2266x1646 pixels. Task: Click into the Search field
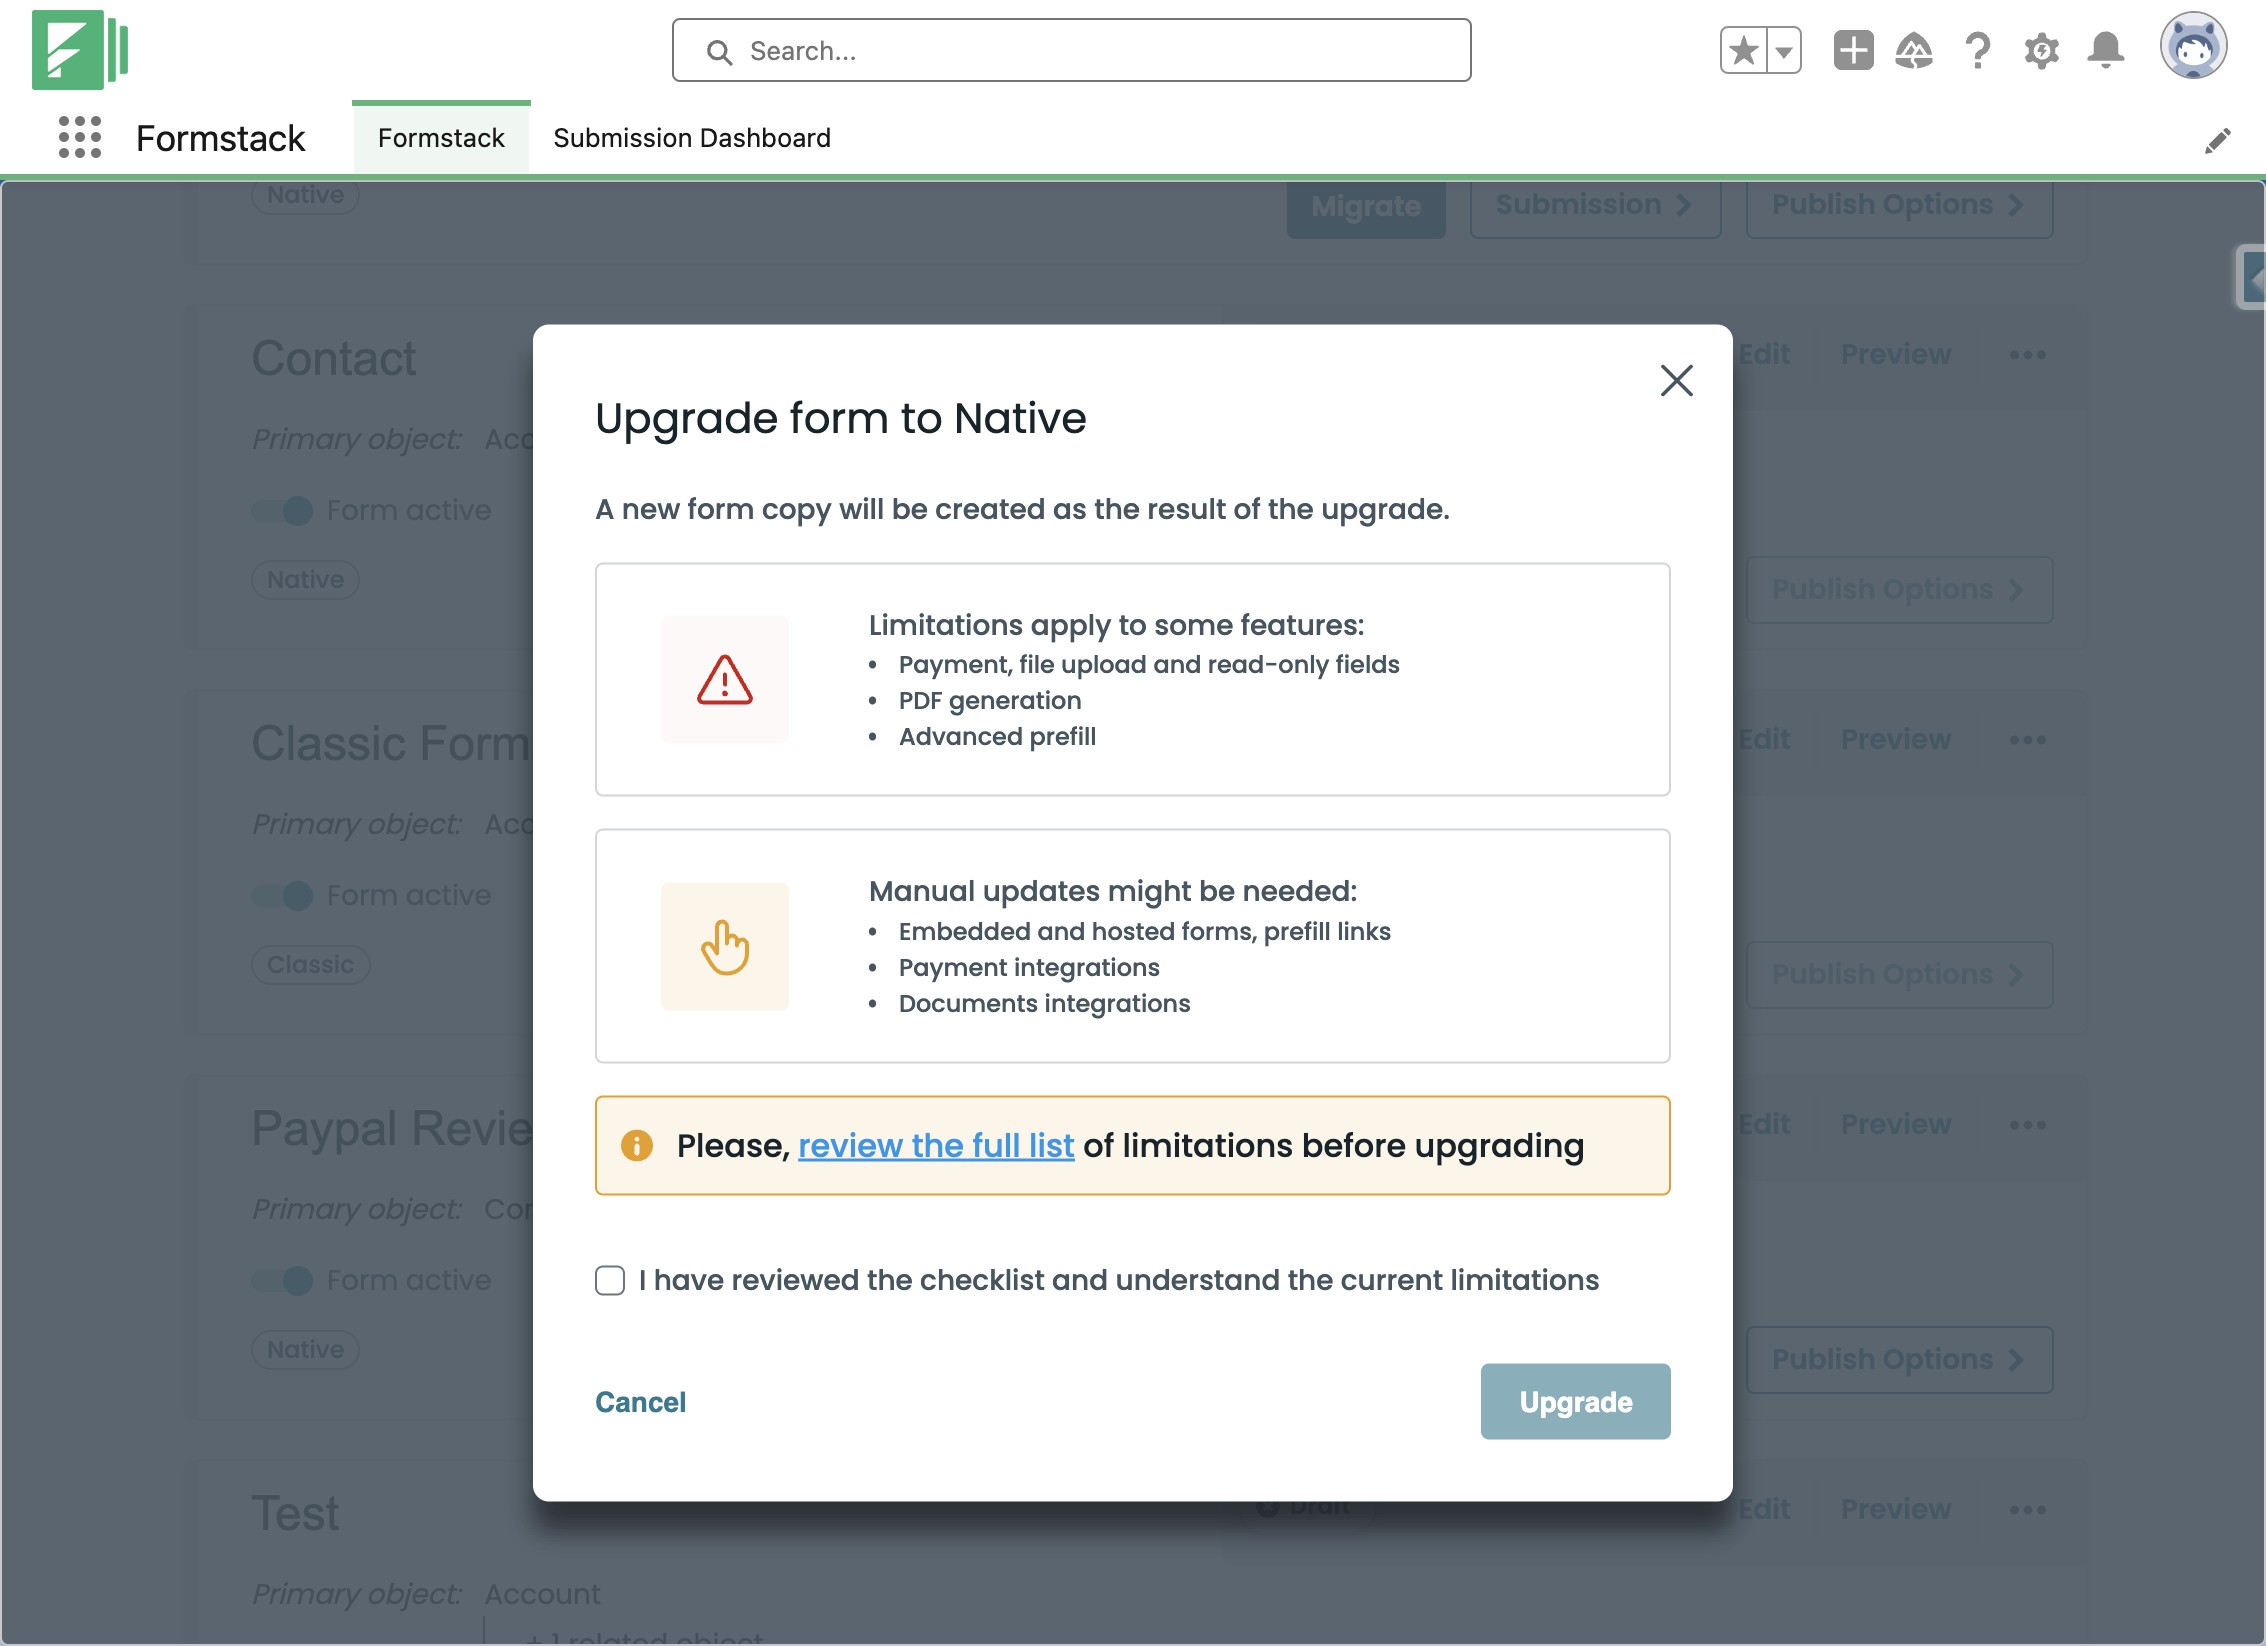point(1072,50)
